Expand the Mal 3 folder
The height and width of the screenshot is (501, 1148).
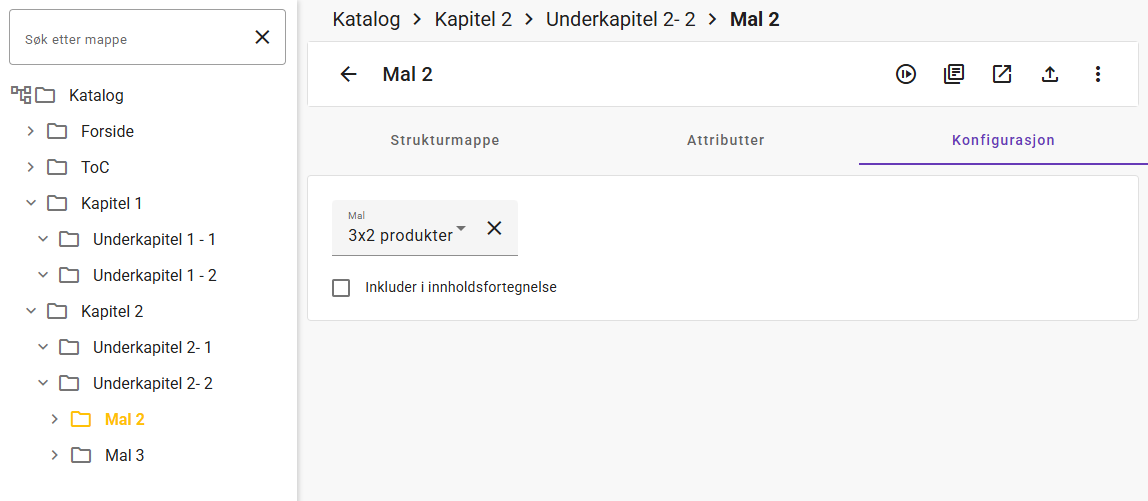click(55, 455)
